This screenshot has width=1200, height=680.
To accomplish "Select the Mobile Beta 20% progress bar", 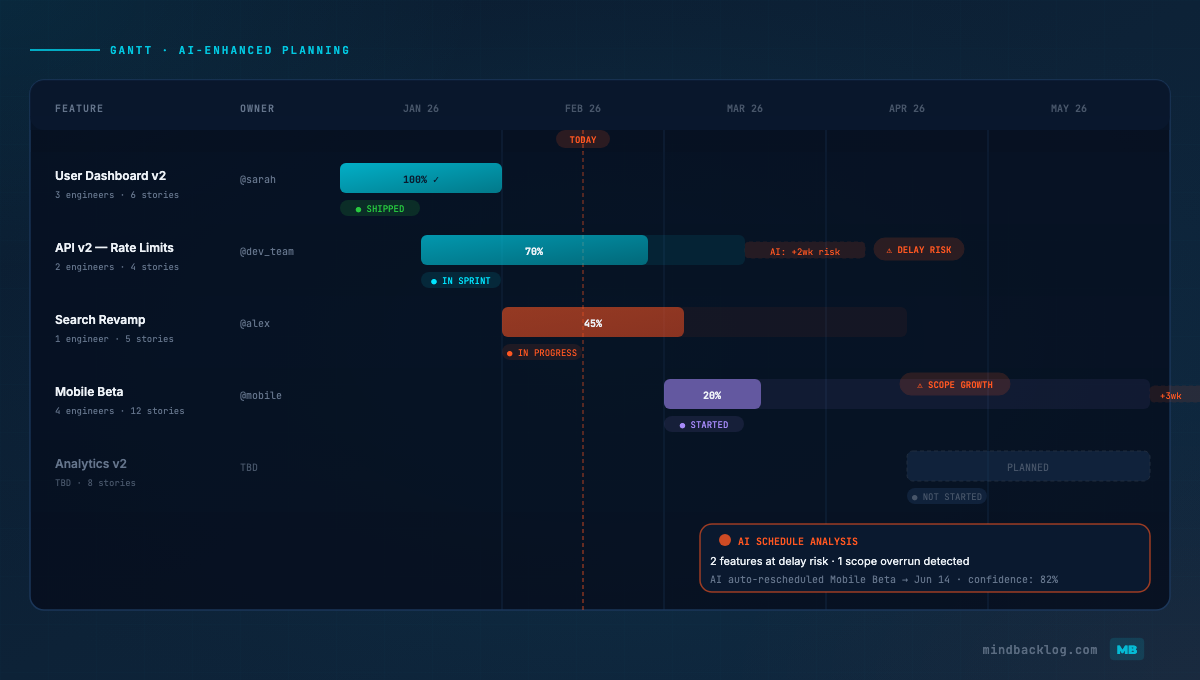I will [x=712, y=394].
